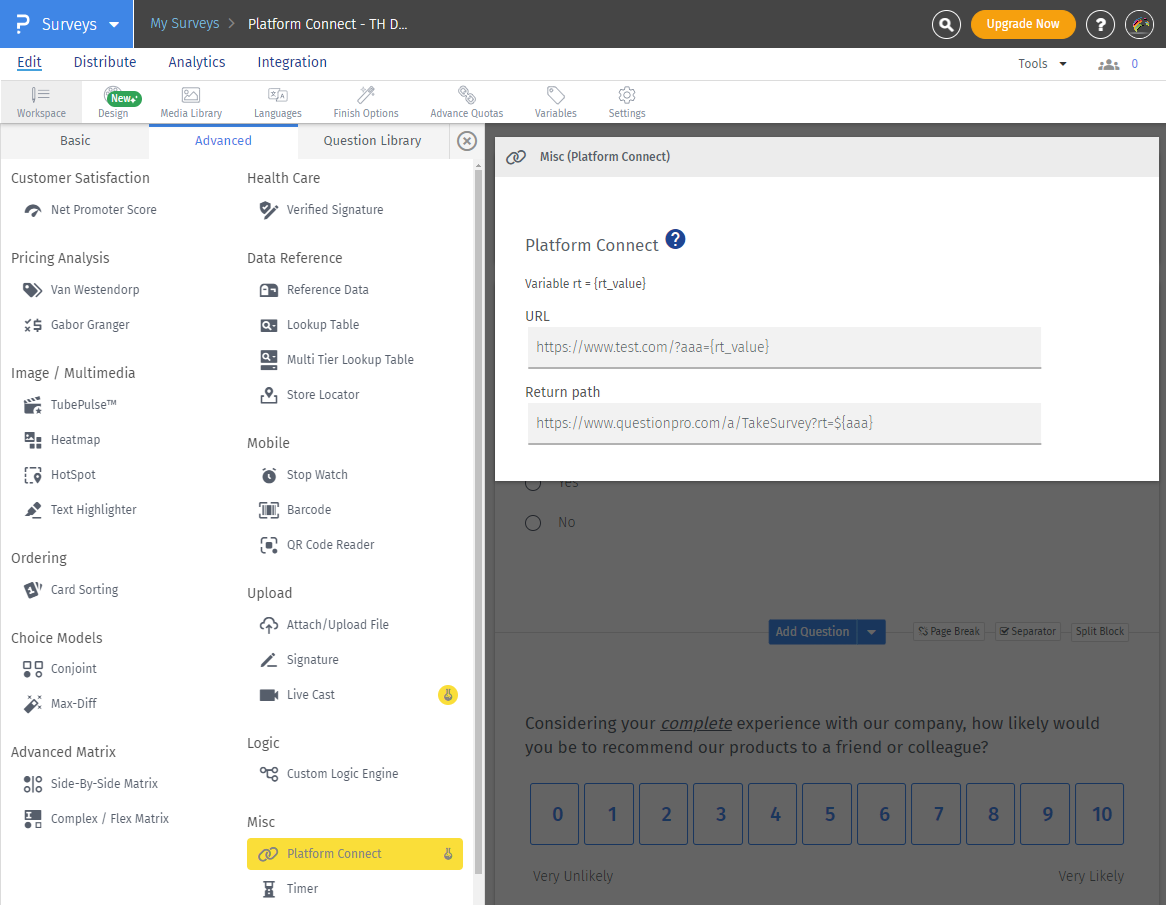Click the Platform Connect help icon

coord(675,239)
